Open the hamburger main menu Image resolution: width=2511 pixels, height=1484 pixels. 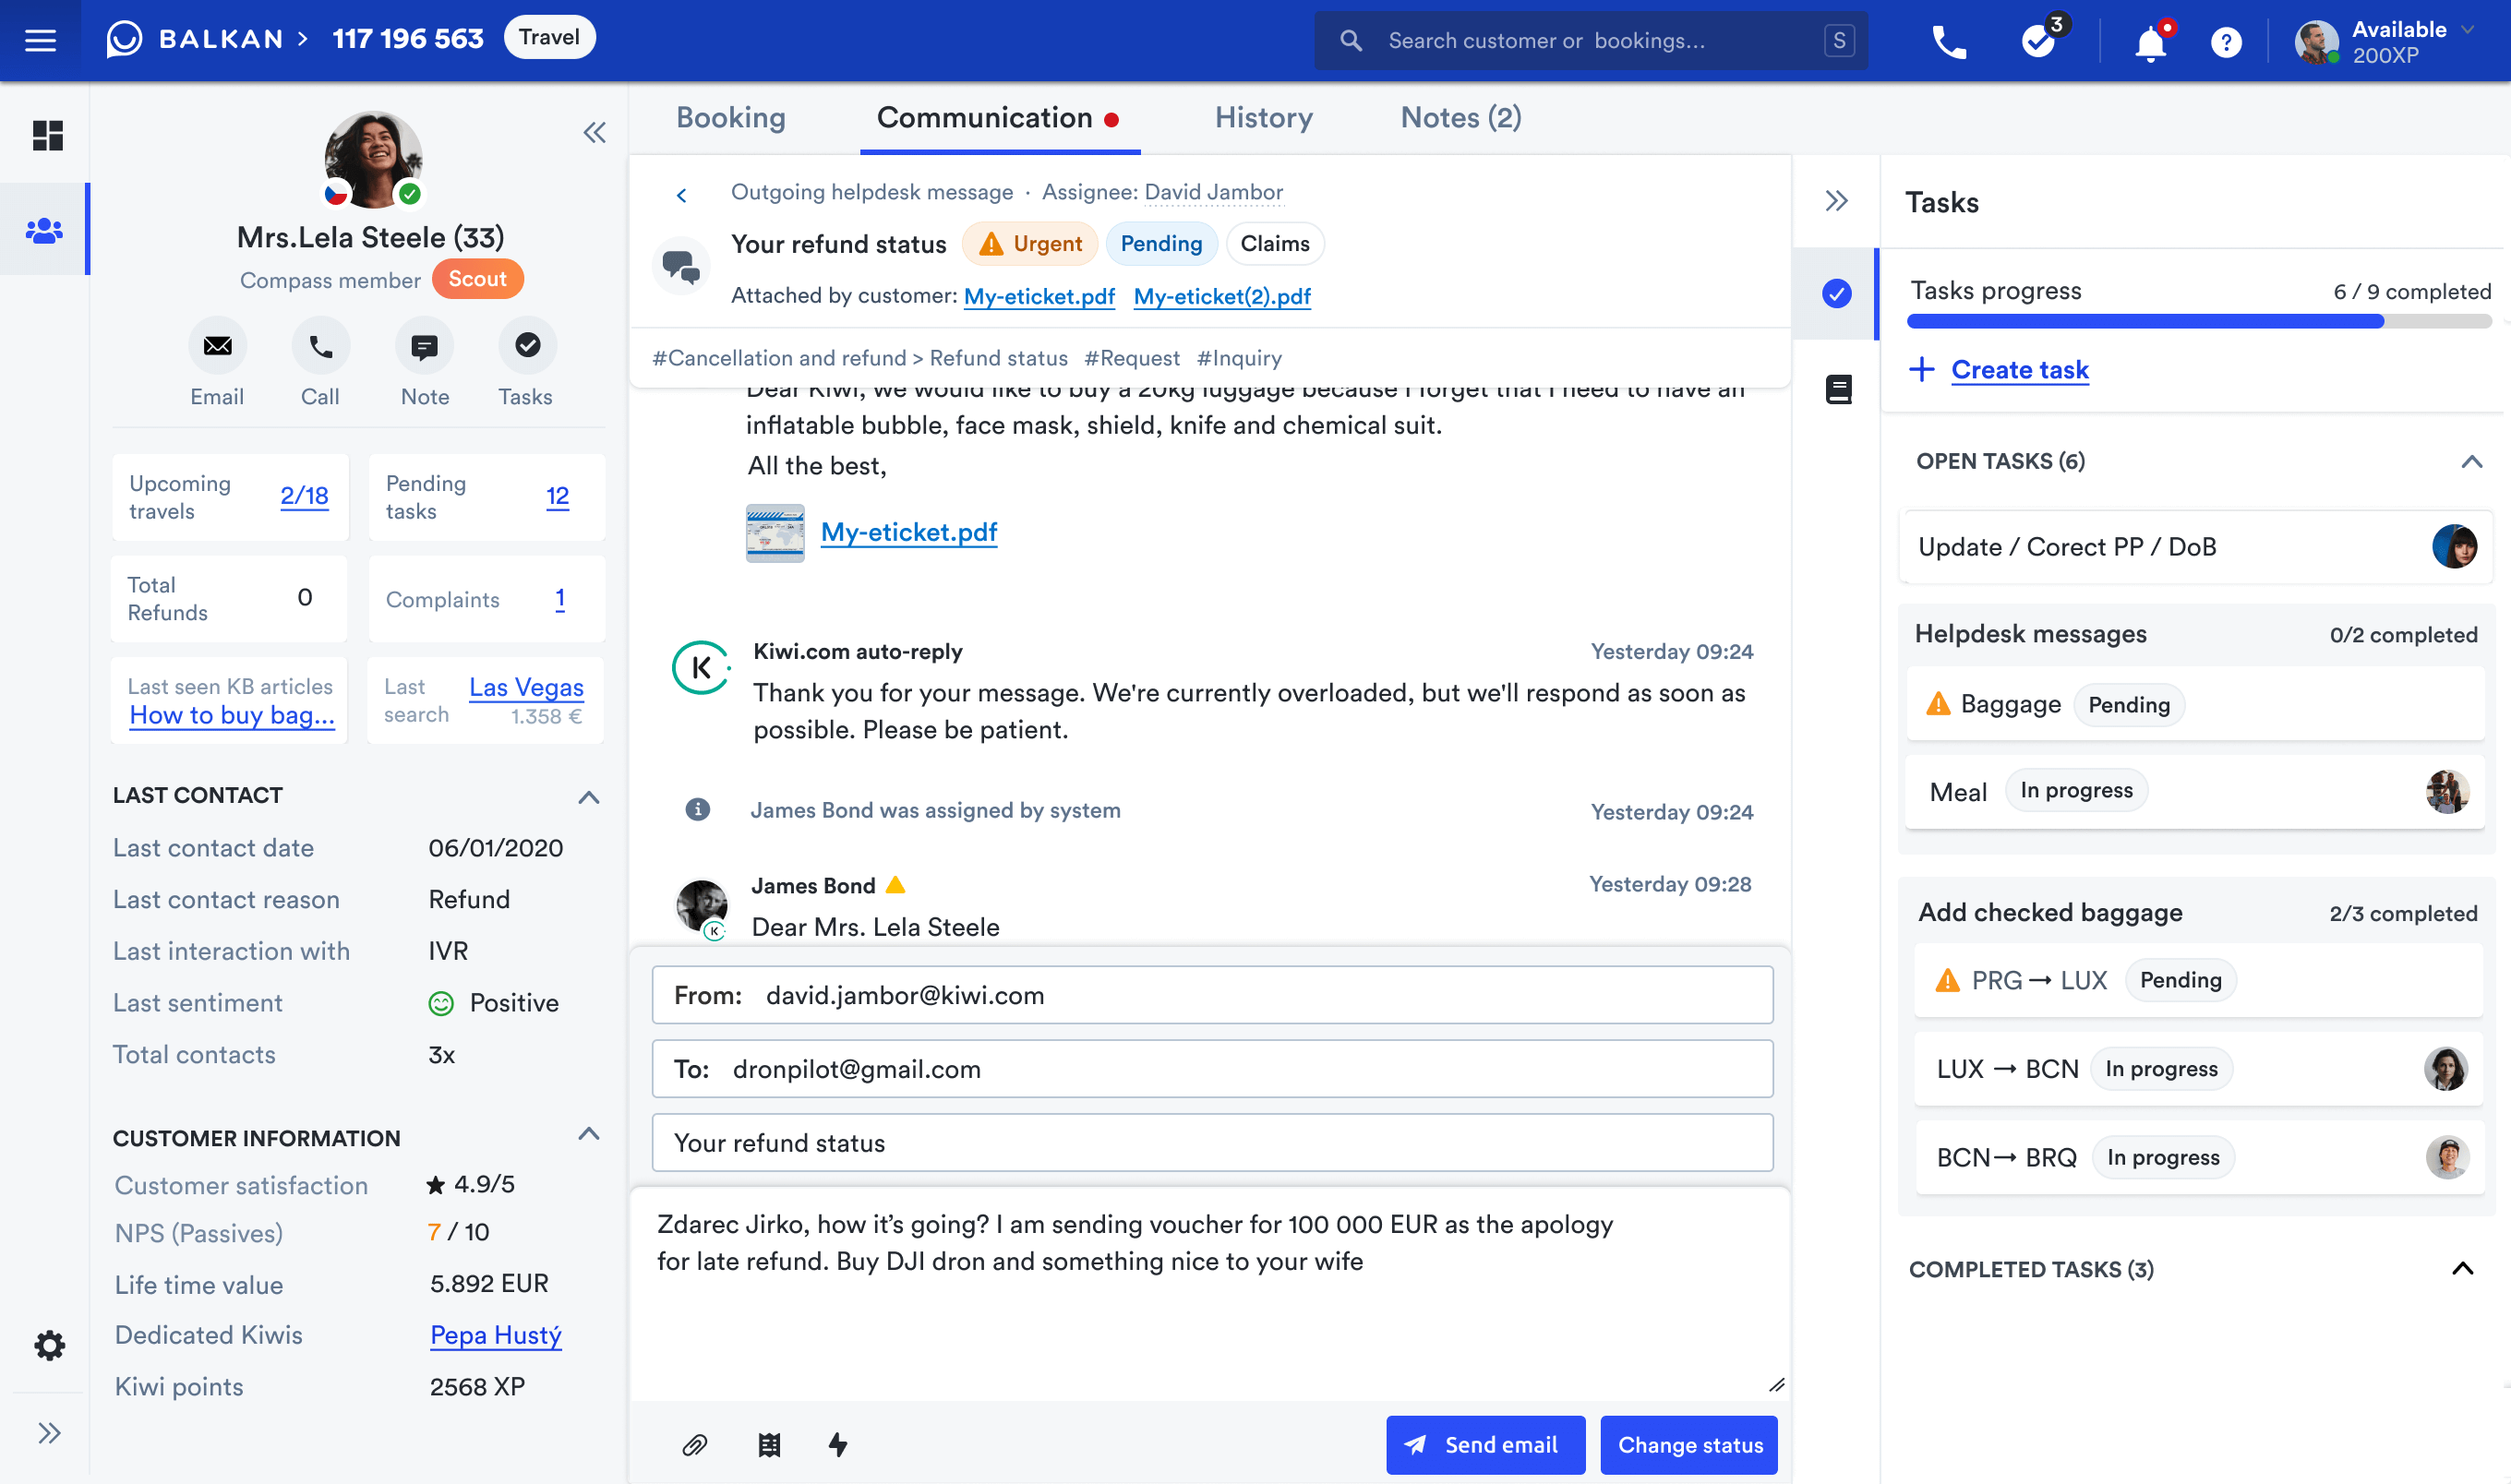coord(40,40)
